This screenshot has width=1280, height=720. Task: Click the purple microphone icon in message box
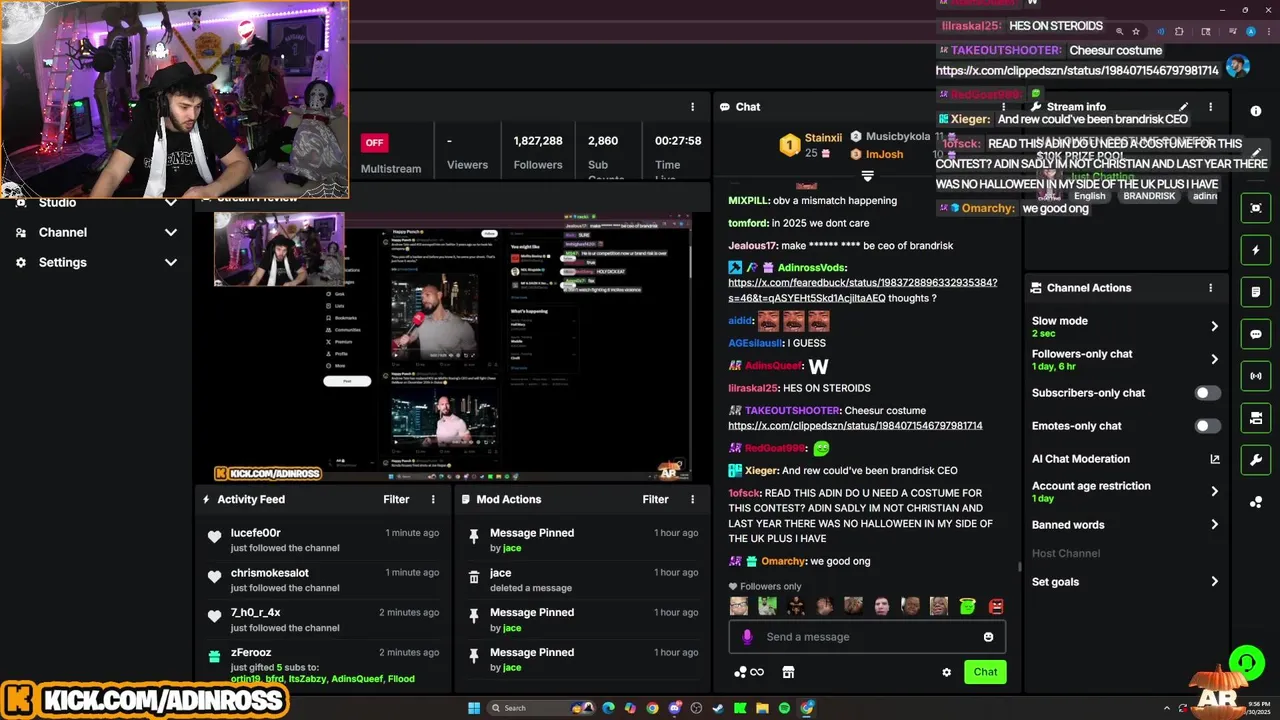[x=747, y=637]
